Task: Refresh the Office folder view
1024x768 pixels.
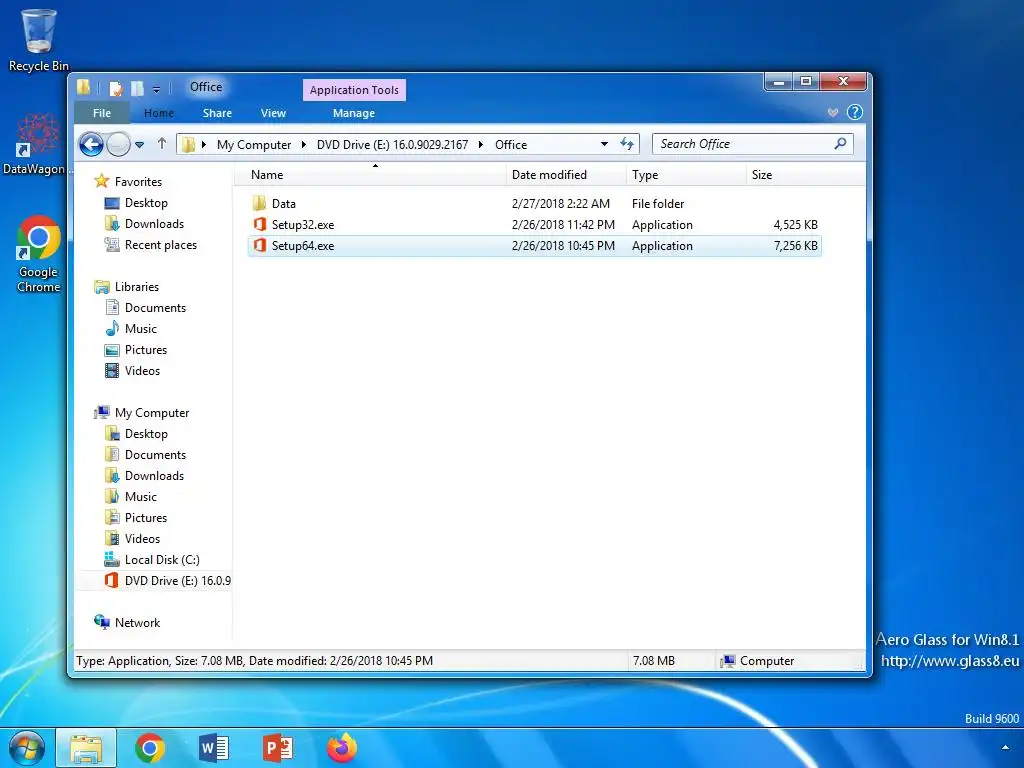Action: 627,144
